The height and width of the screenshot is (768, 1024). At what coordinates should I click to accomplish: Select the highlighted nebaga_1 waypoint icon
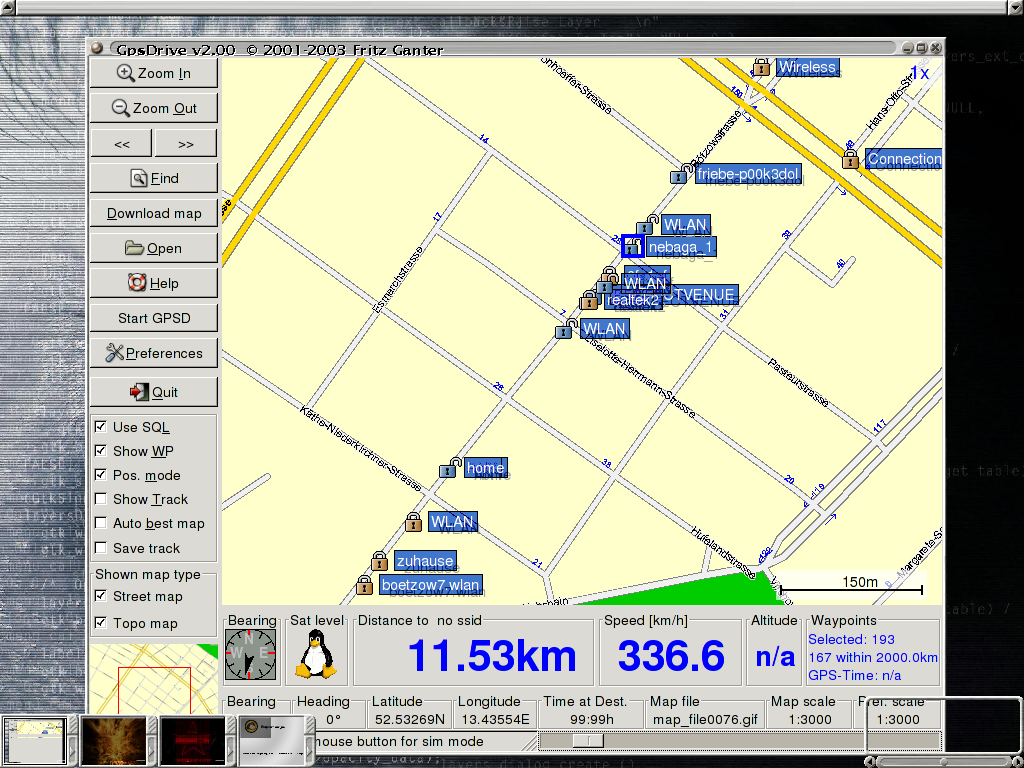632,246
